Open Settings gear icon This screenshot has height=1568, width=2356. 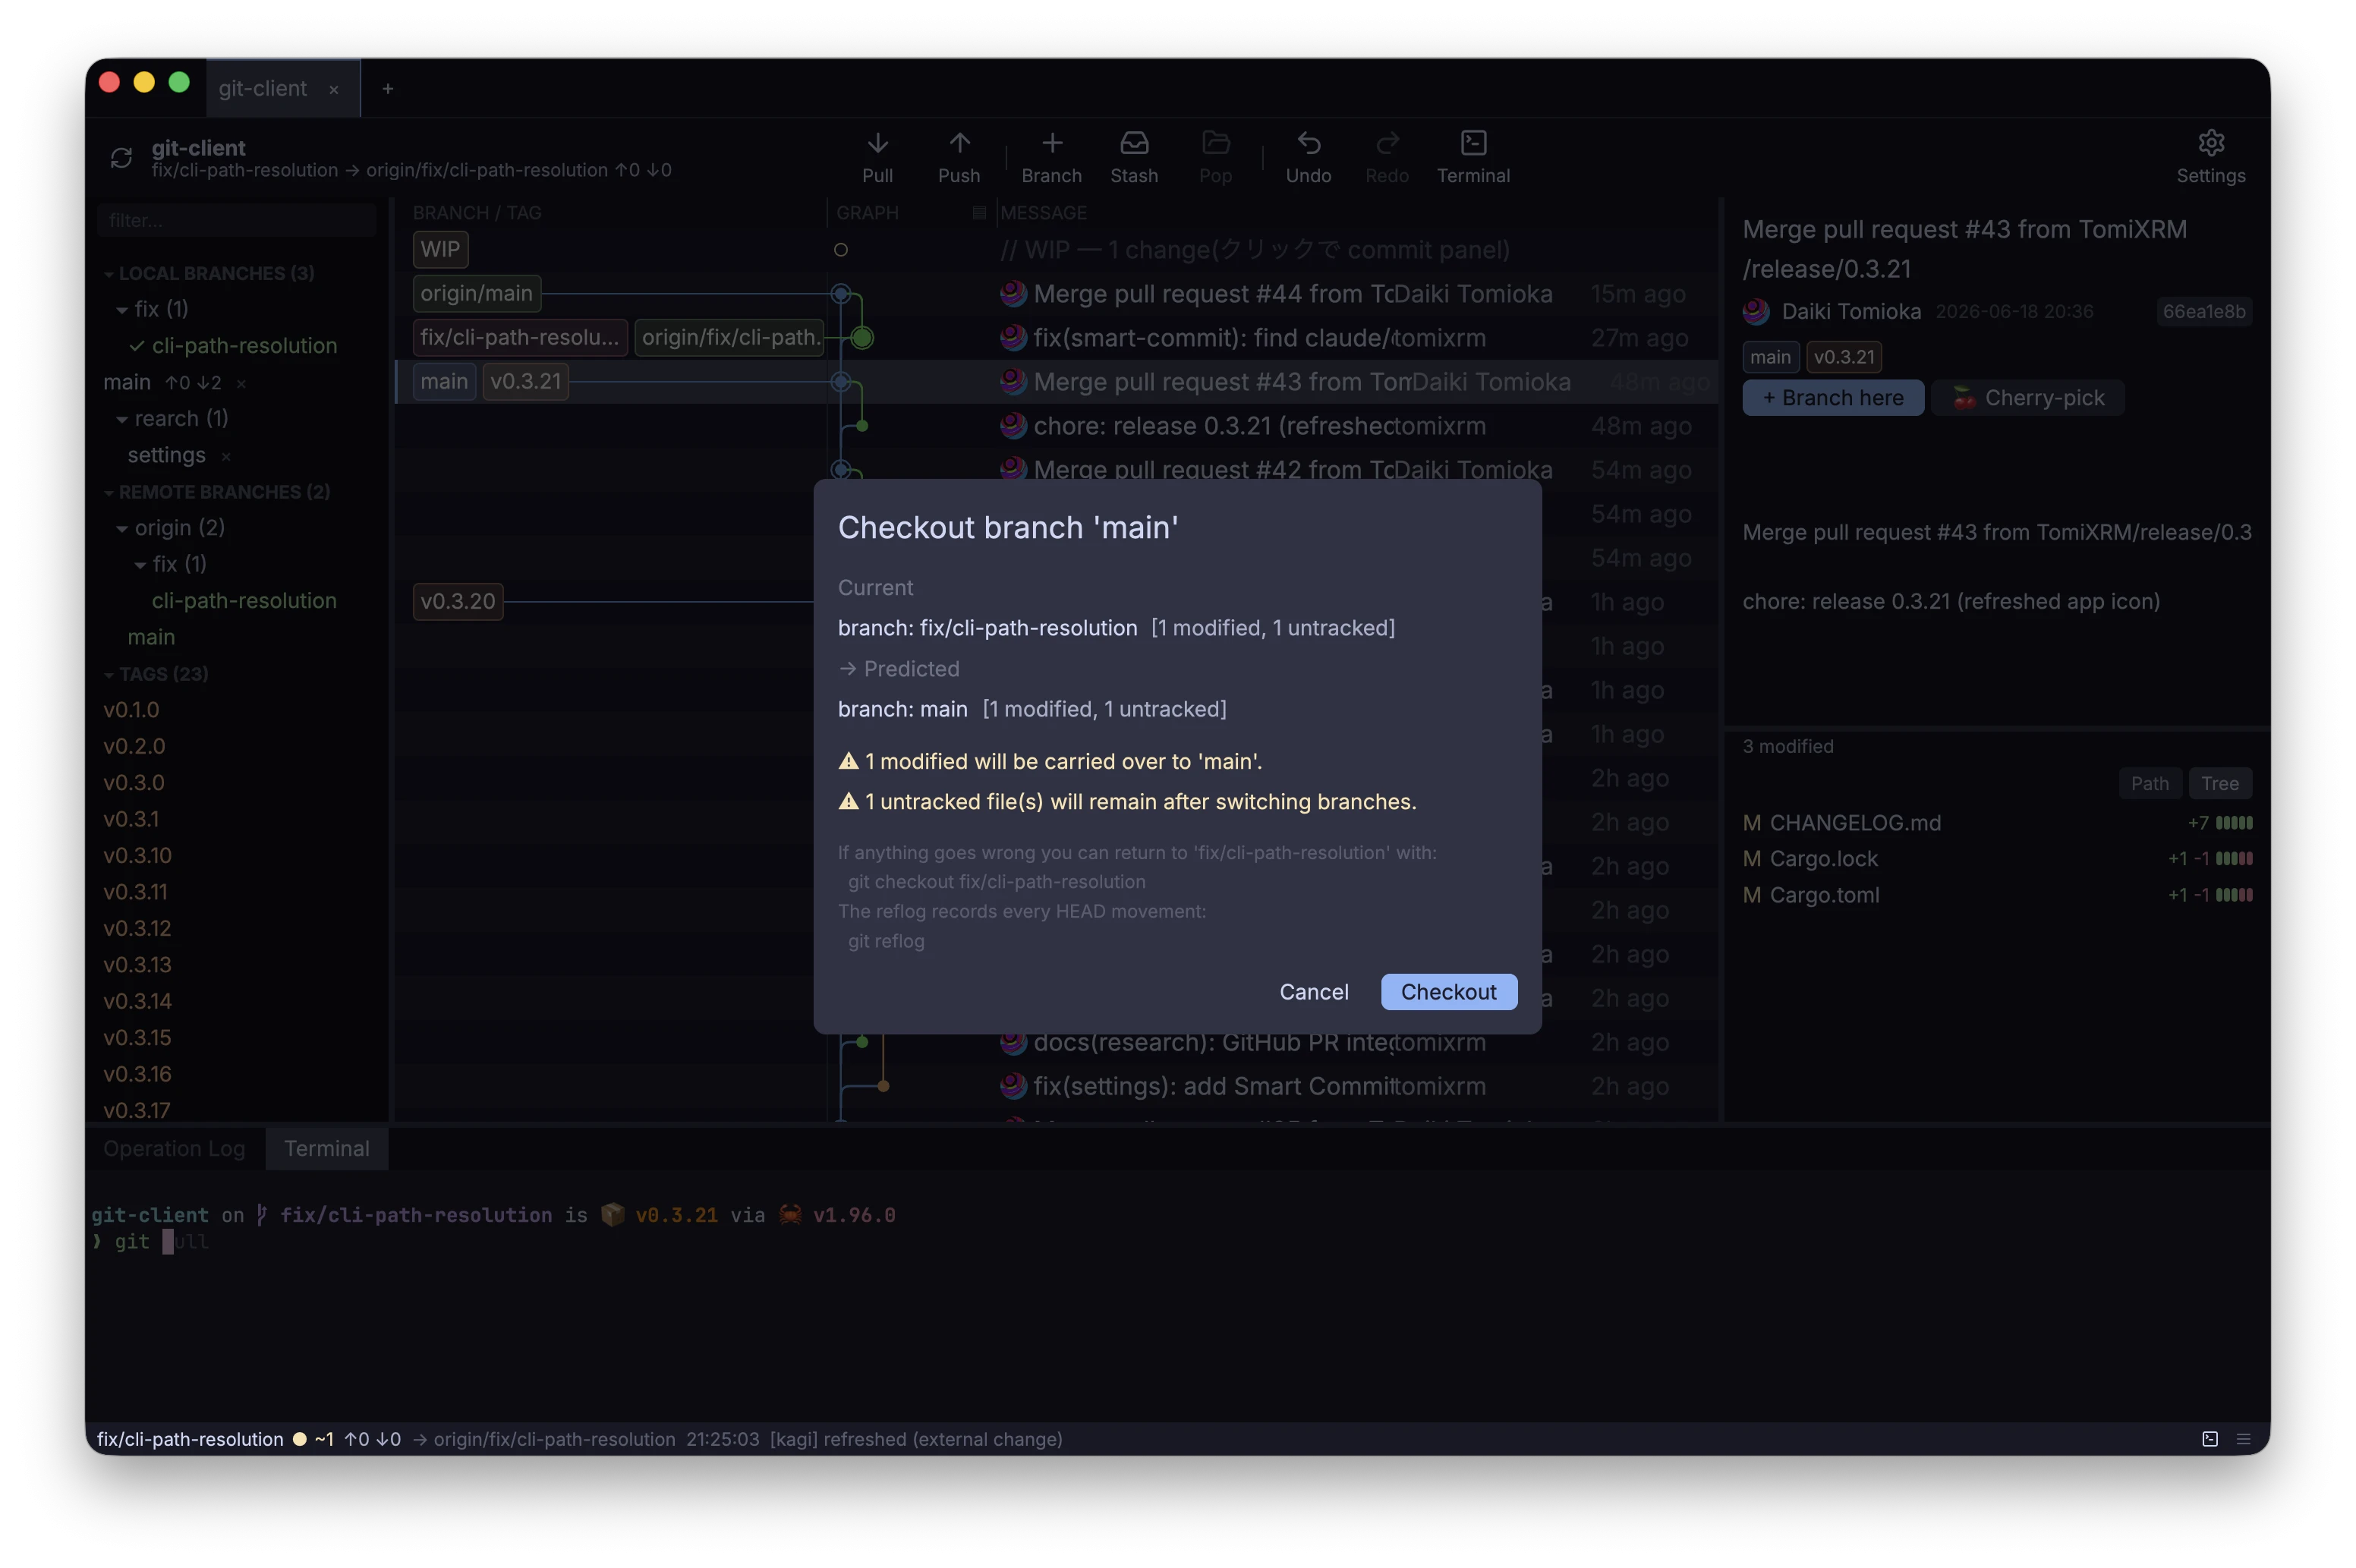[2210, 143]
